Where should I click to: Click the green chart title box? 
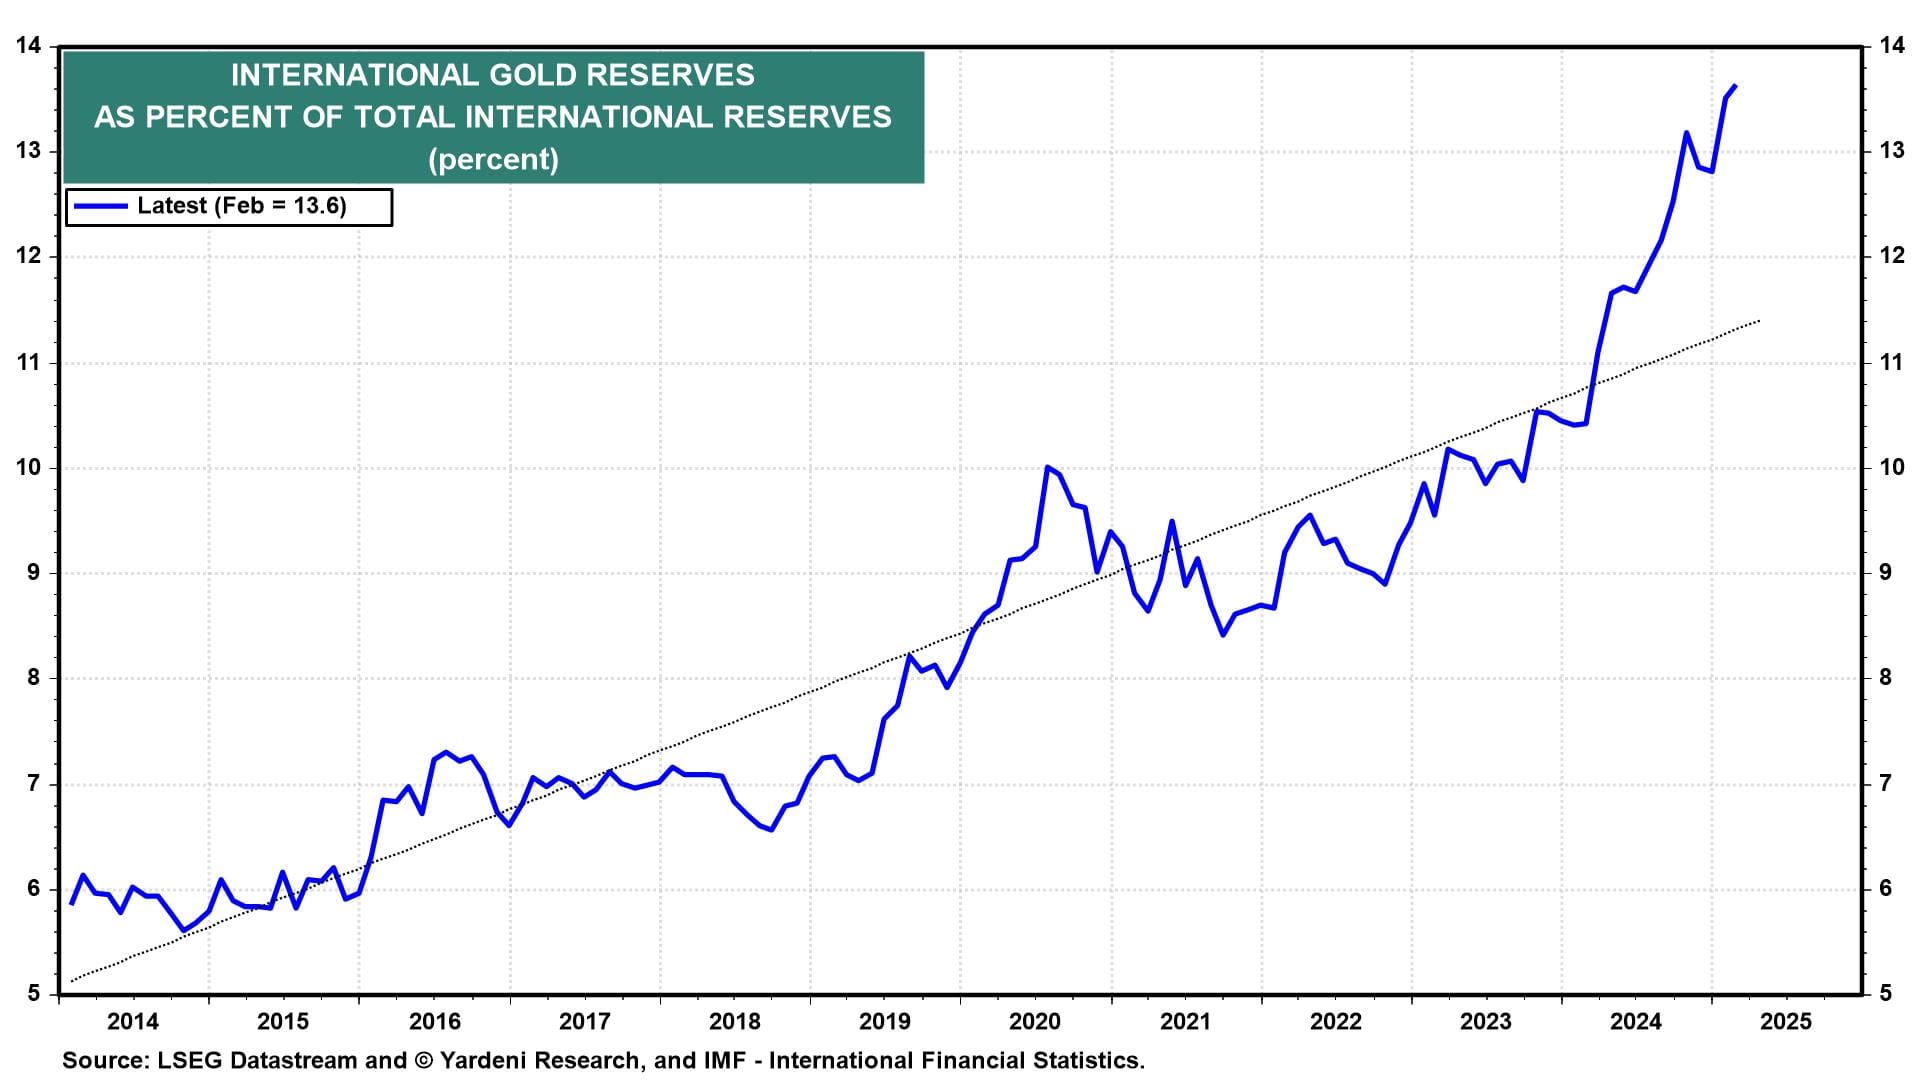pos(493,117)
